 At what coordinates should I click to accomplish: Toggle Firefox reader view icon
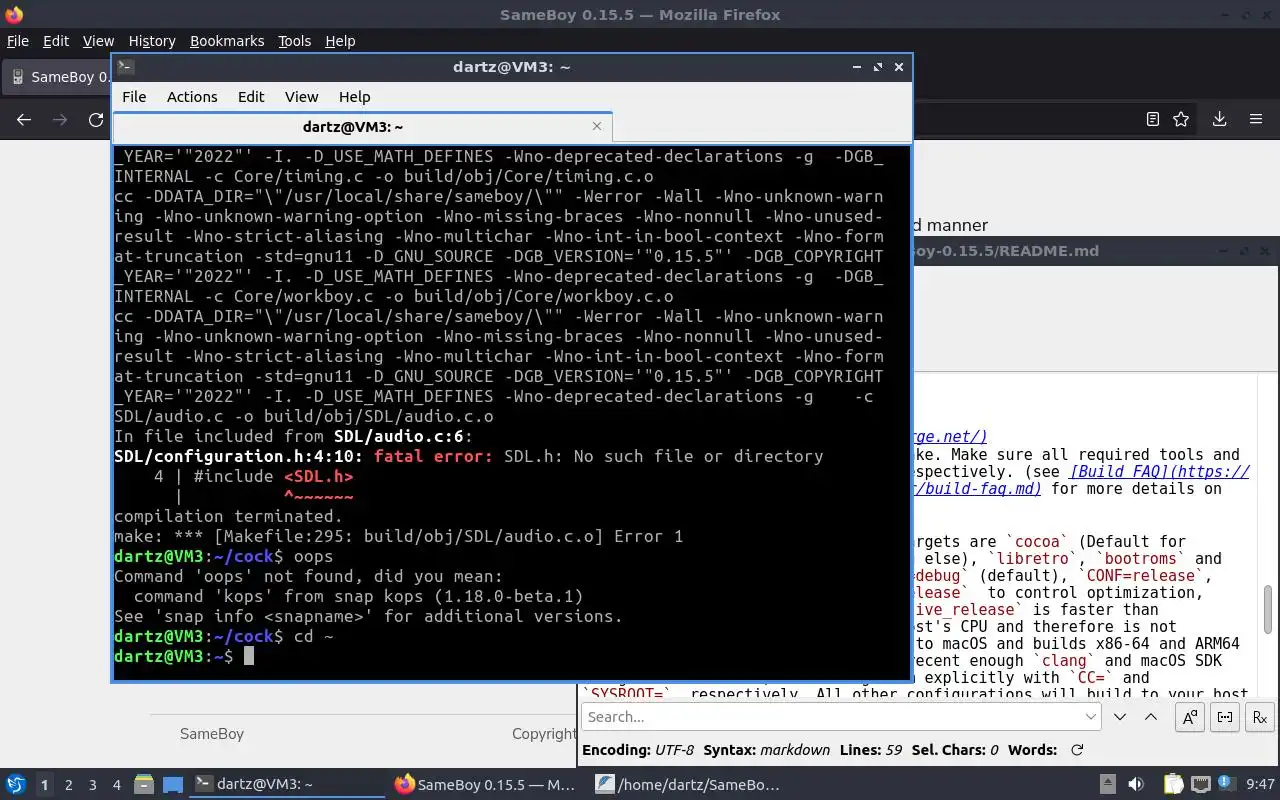(1152, 119)
